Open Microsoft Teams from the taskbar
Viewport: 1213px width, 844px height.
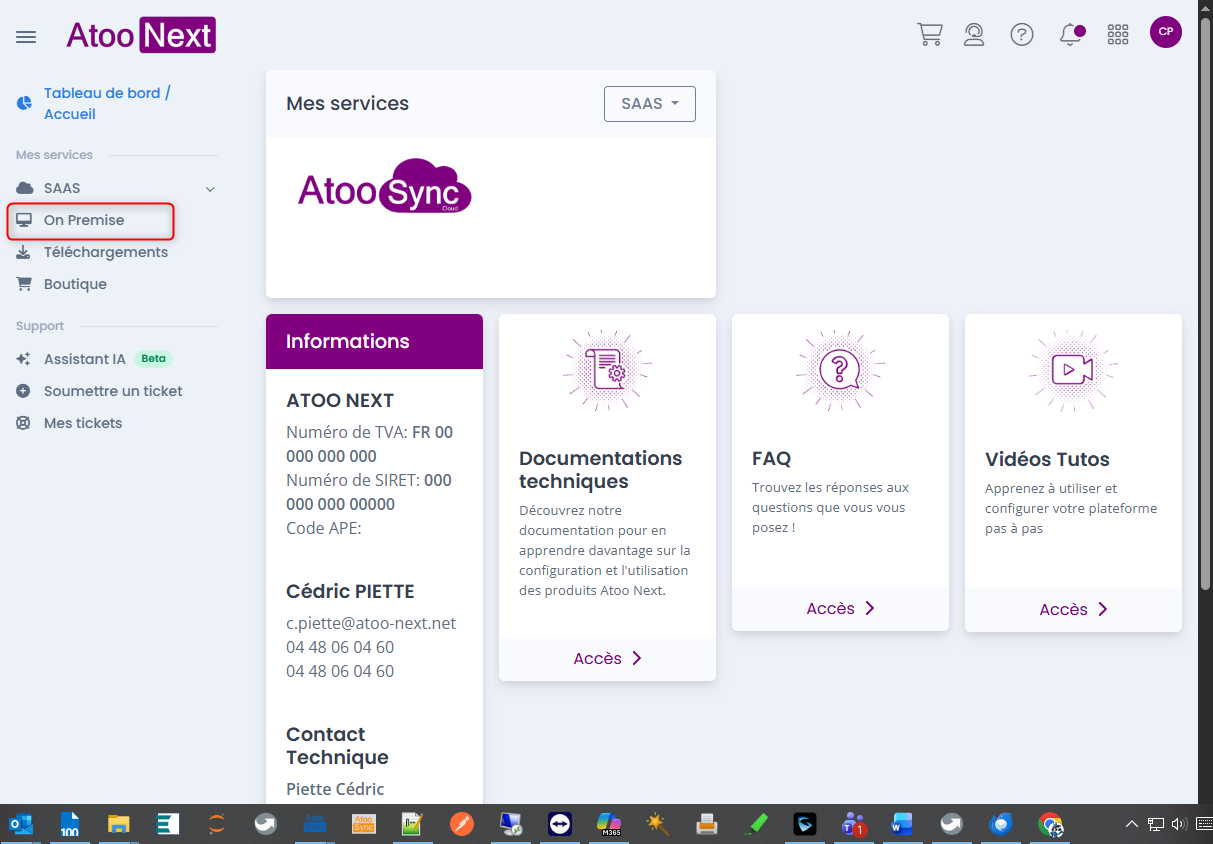pos(854,824)
